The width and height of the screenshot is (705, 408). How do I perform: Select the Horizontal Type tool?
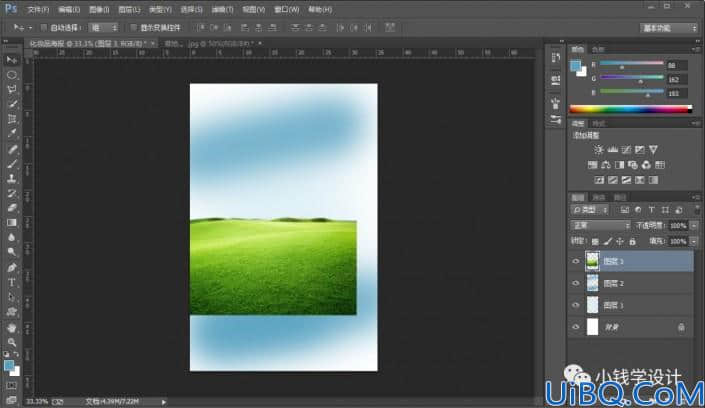click(12, 282)
